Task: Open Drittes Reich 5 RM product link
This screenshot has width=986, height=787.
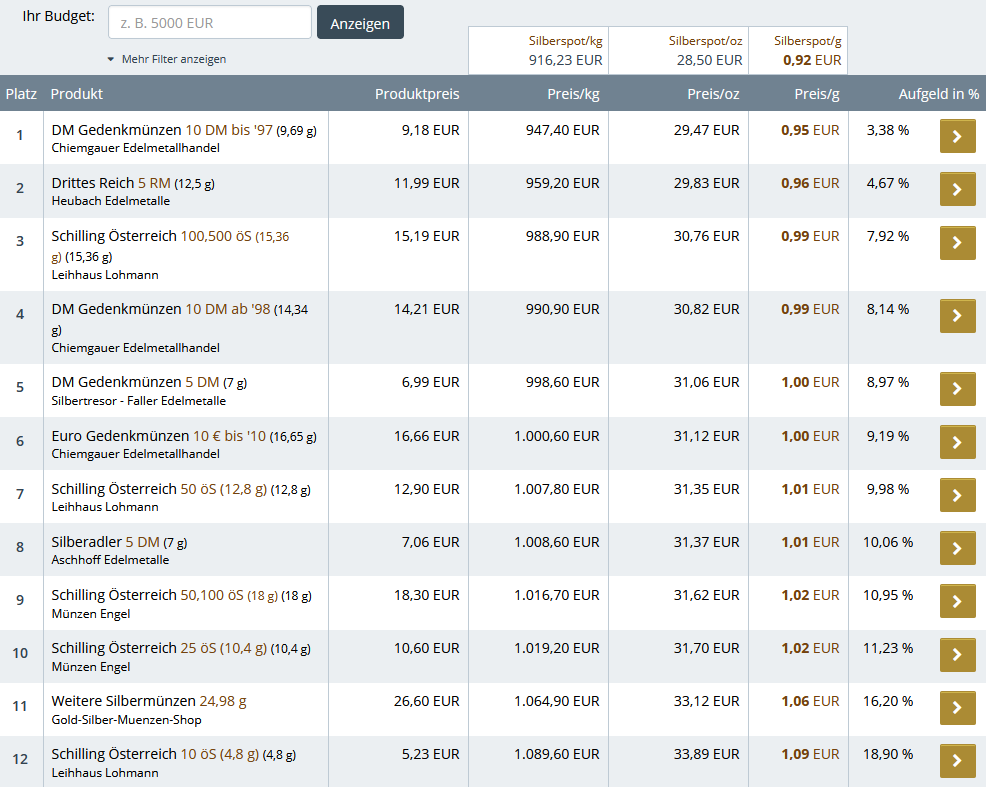Action: 133,183
